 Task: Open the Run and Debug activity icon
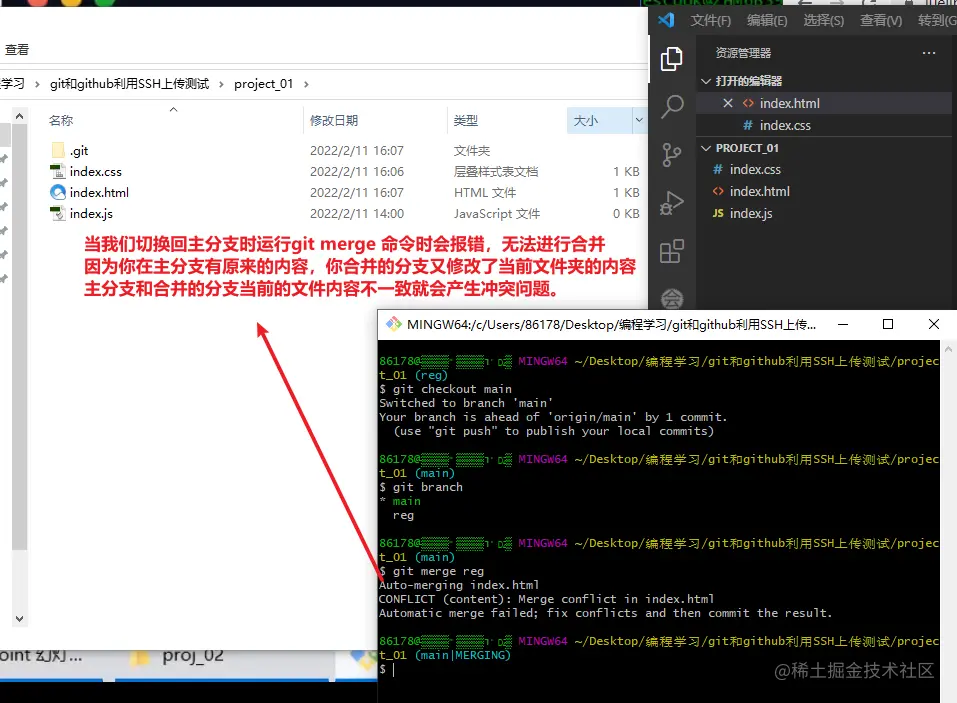coord(671,203)
